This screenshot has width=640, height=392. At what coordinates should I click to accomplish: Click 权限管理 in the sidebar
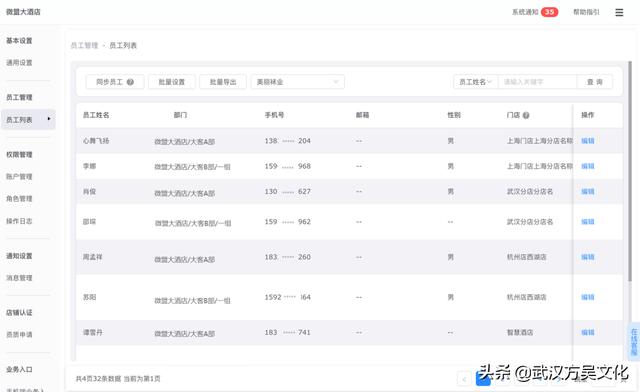tap(19, 154)
